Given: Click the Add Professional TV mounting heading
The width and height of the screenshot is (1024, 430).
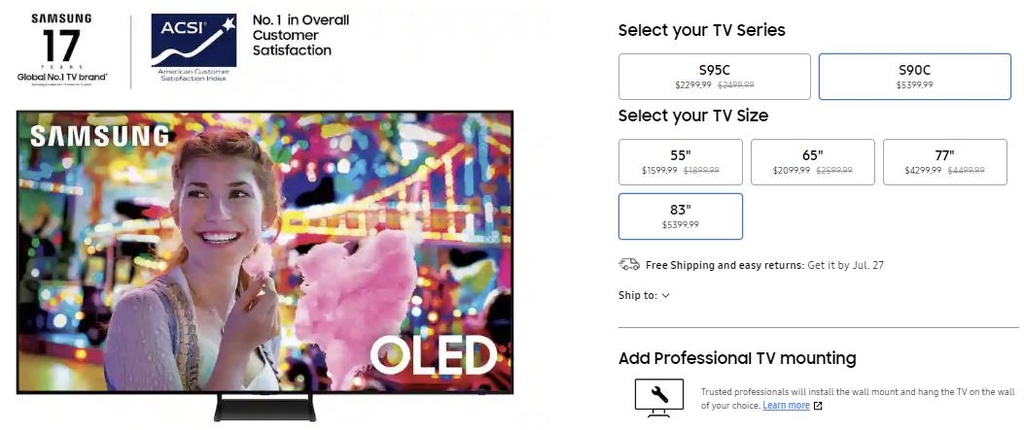Looking at the screenshot, I should 737,358.
